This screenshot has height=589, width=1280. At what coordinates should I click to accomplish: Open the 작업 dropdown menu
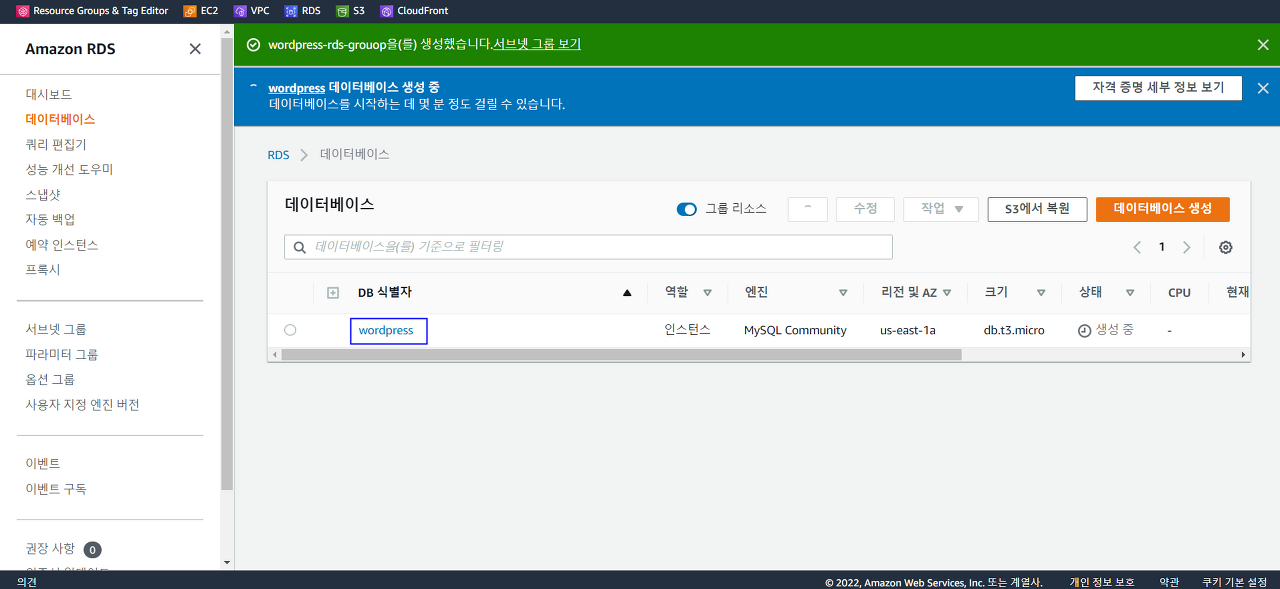pyautogui.click(x=940, y=209)
